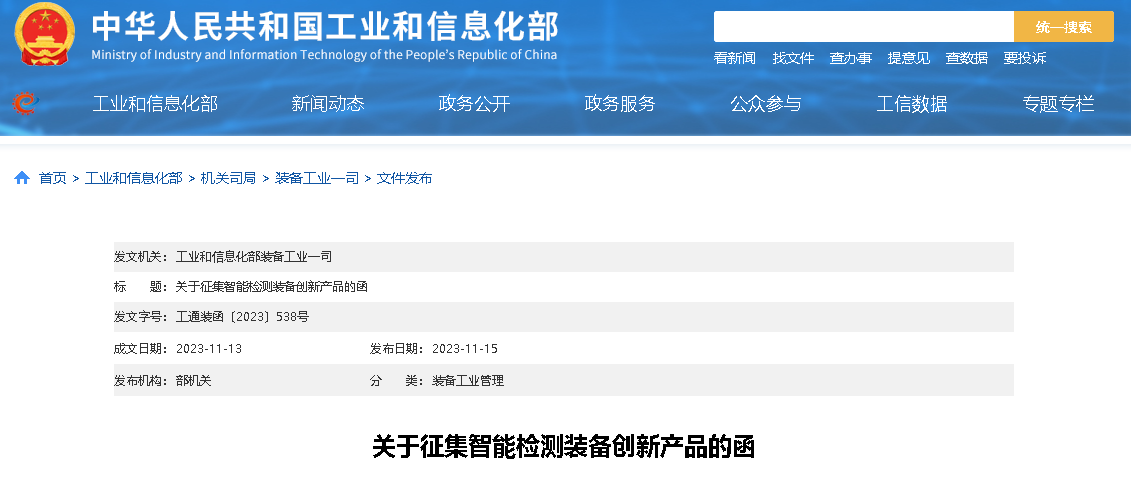Viewport: 1131px width, 482px height.
Task: Click breadcrumb link 文件发布
Action: pyautogui.click(x=405, y=178)
